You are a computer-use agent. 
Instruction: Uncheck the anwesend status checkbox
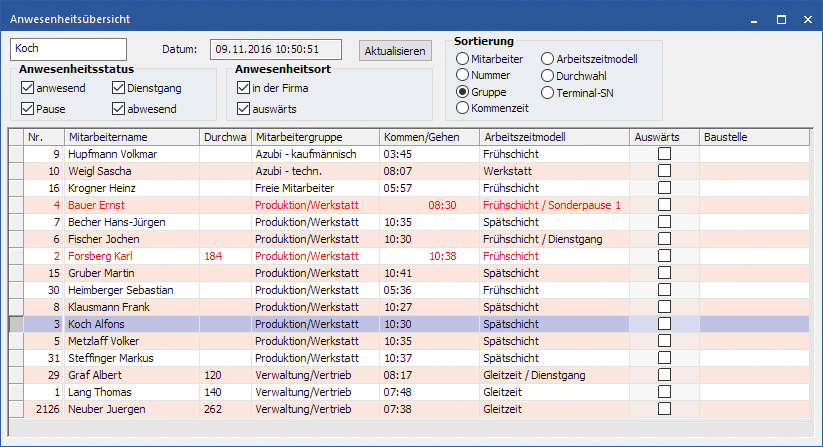point(28,88)
